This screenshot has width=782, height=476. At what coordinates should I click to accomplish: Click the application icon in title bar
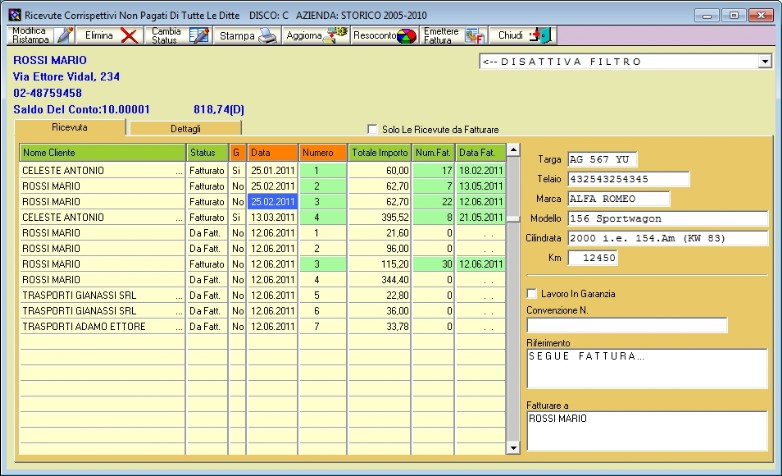pyautogui.click(x=15, y=15)
